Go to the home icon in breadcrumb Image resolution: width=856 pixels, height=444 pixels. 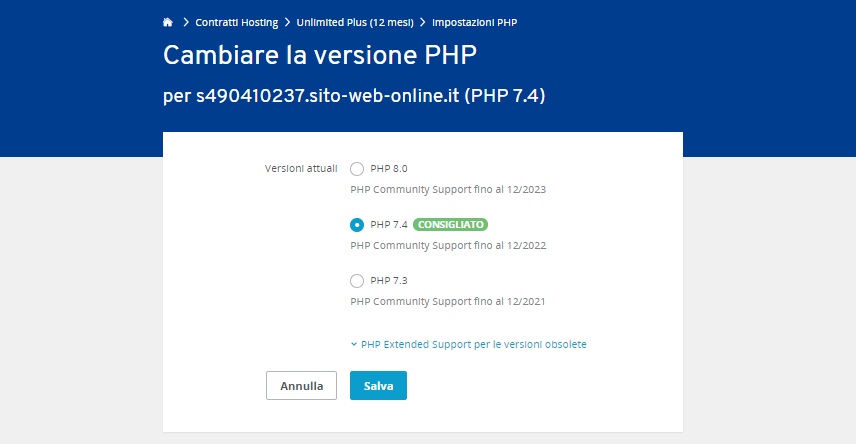tap(168, 21)
